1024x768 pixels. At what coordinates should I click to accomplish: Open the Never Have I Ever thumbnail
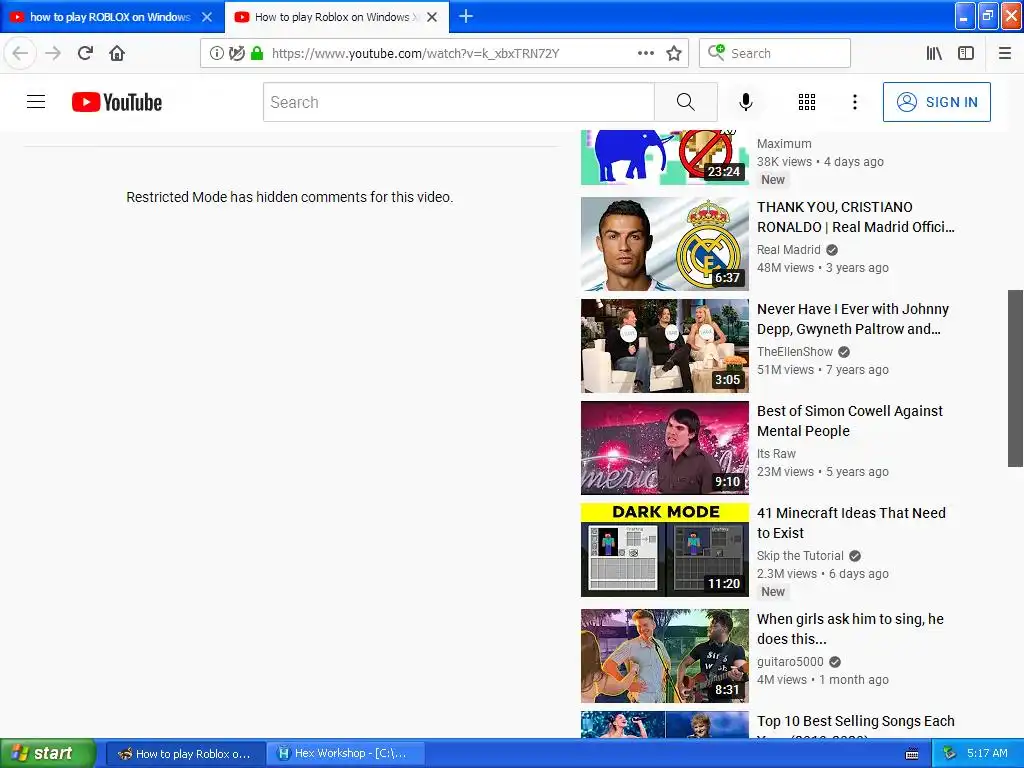pyautogui.click(x=665, y=346)
